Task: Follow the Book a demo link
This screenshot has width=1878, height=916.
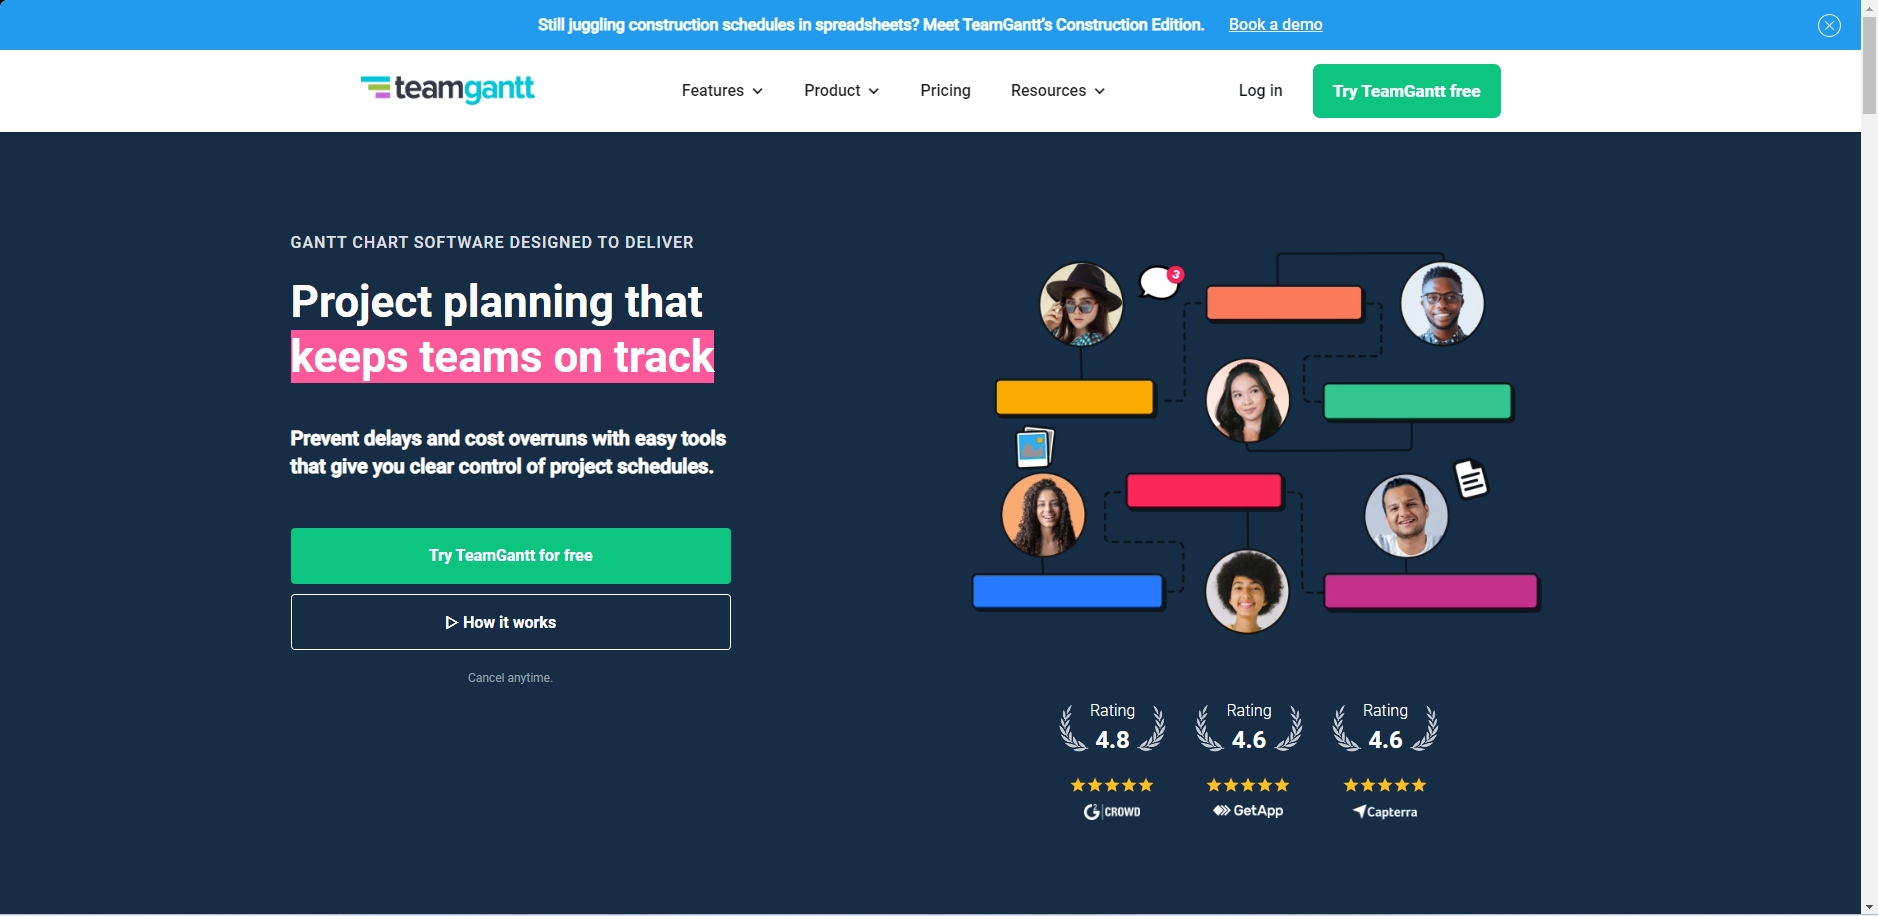Action: (x=1275, y=25)
